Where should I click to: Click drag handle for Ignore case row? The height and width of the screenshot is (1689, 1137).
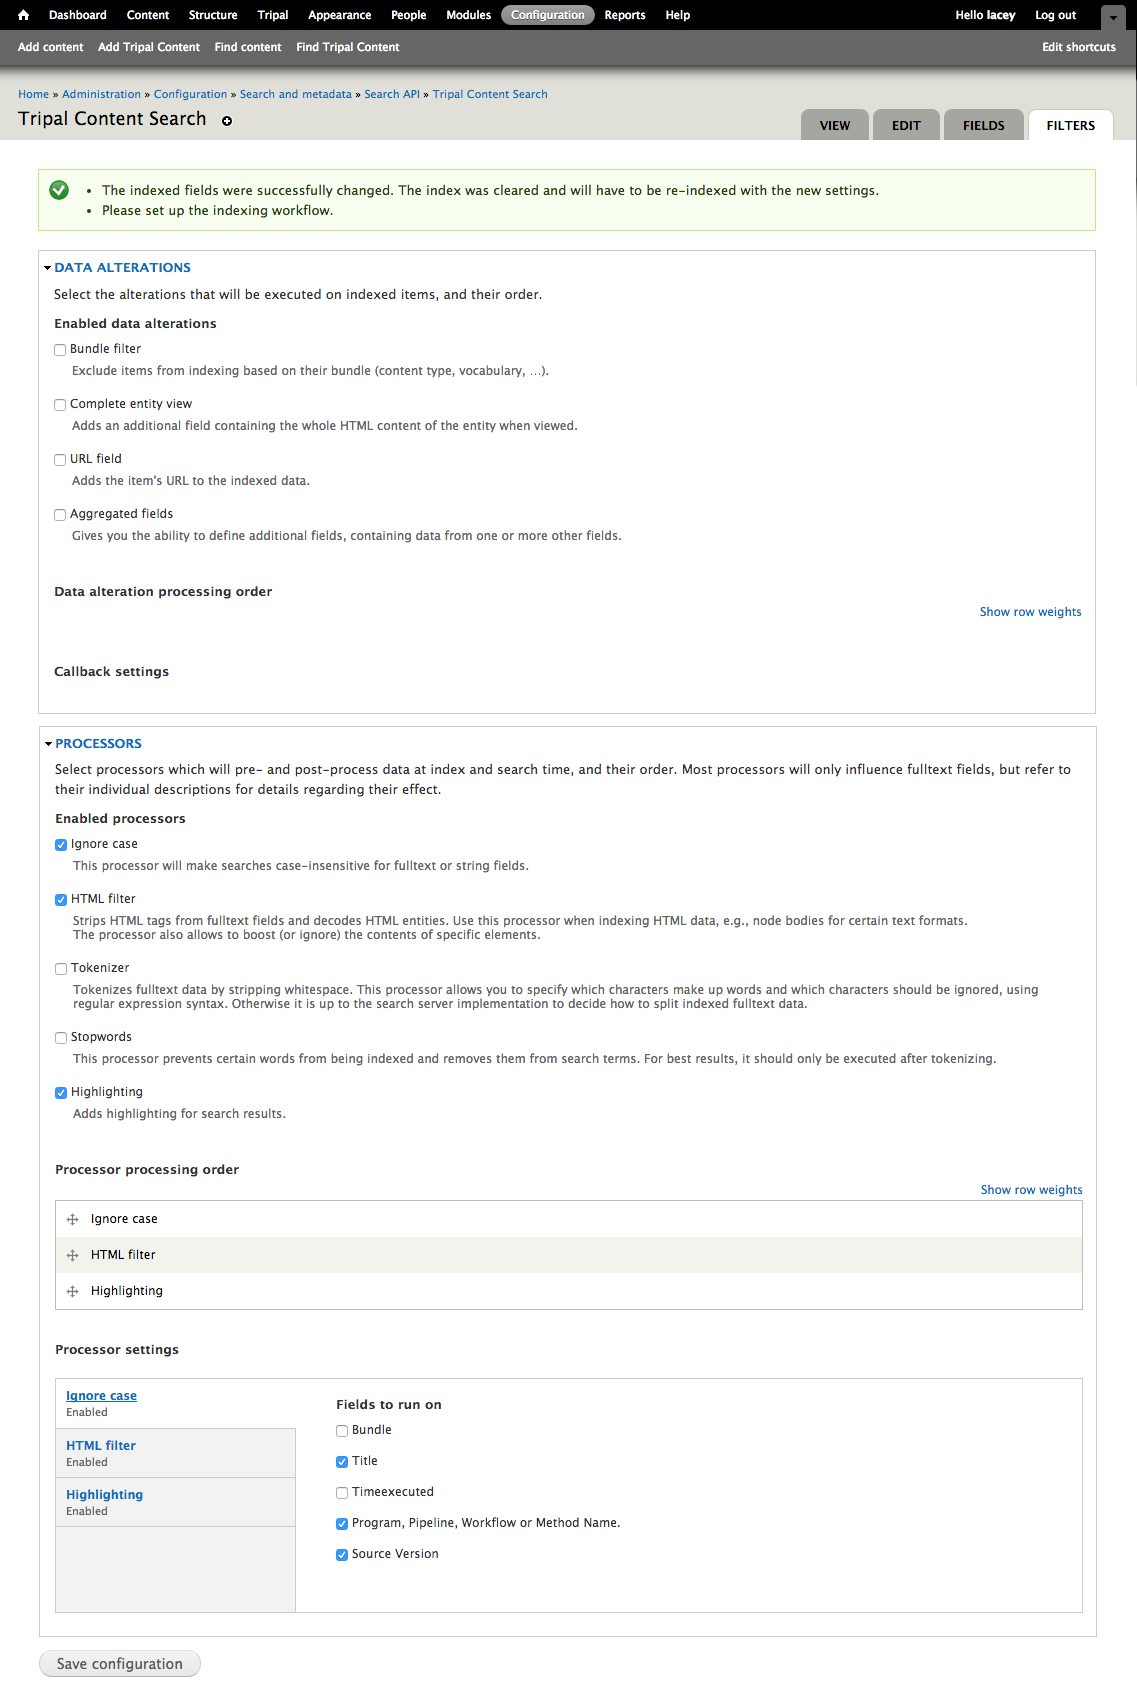[72, 1219]
